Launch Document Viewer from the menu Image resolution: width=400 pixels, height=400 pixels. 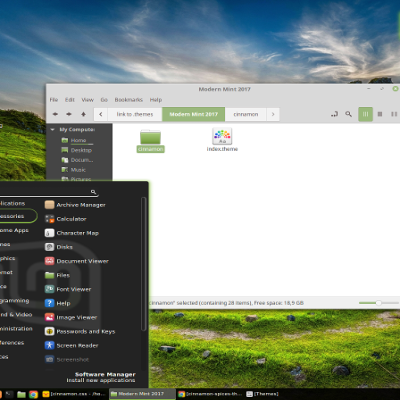[x=77, y=261]
